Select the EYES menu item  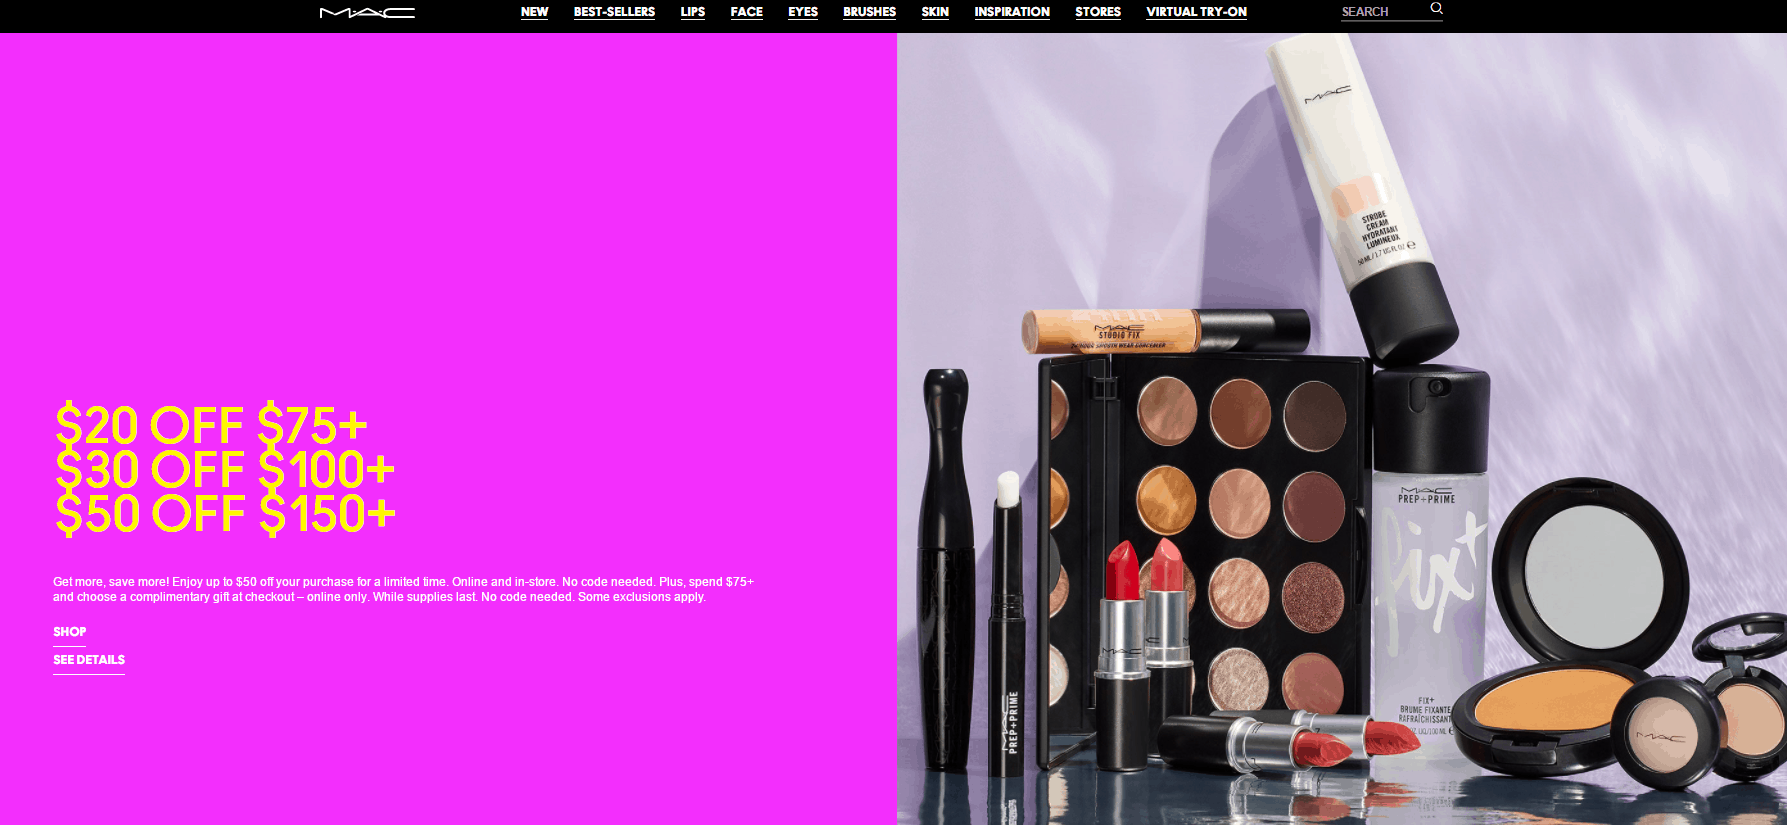(x=803, y=12)
